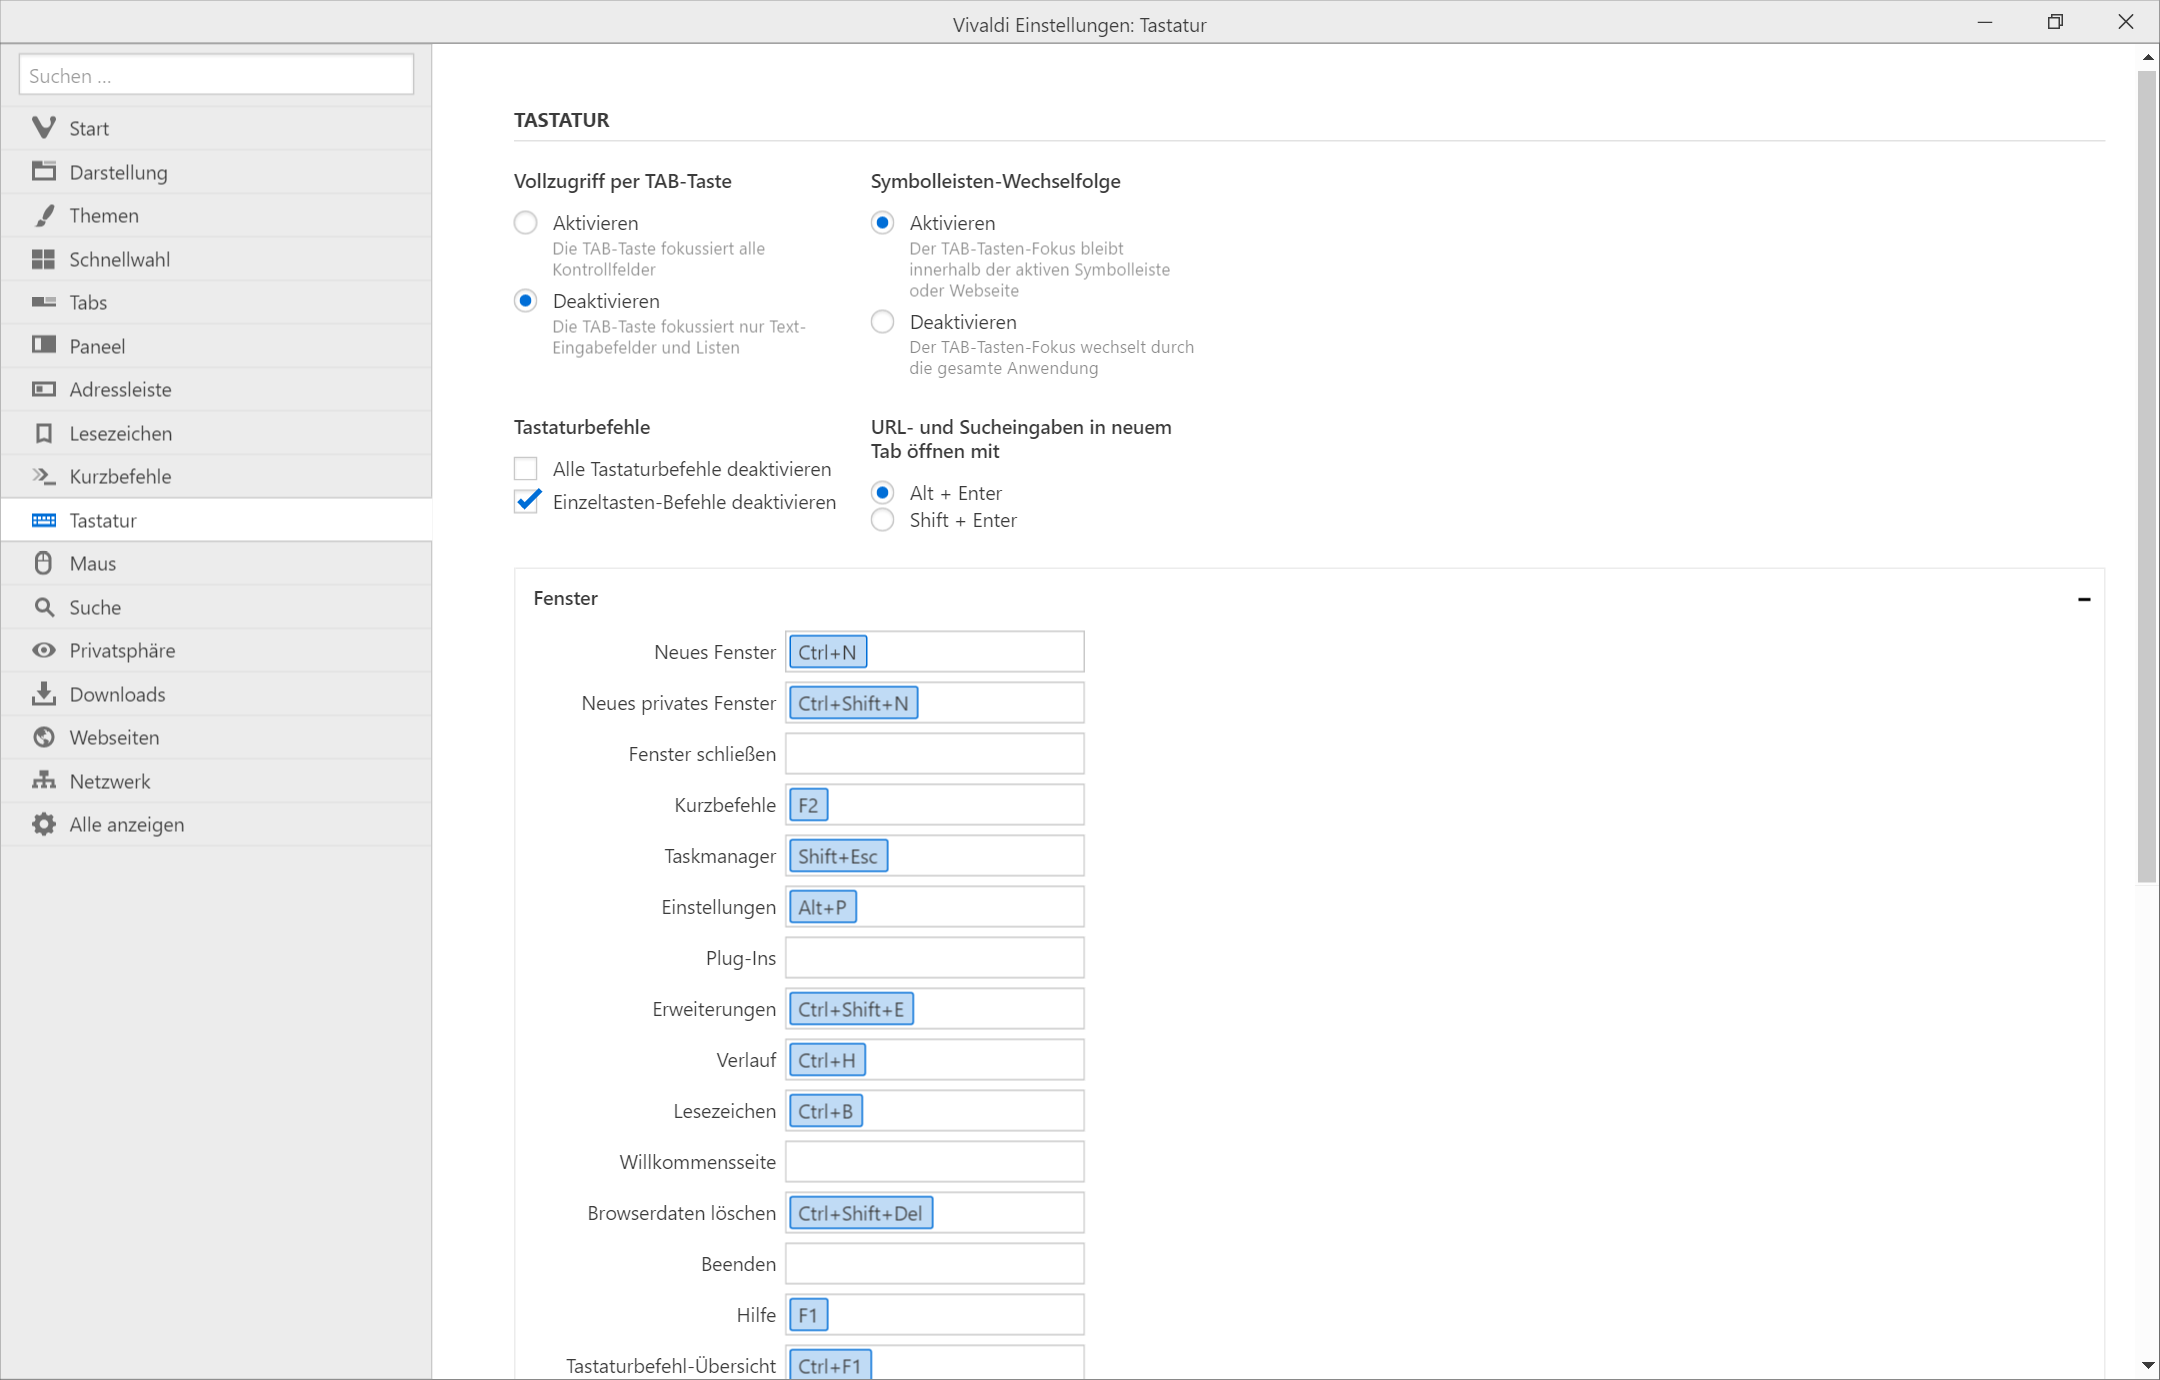
Task: Check Alle Tastaturbefehle deaktivieren checkbox
Action: (x=526, y=469)
